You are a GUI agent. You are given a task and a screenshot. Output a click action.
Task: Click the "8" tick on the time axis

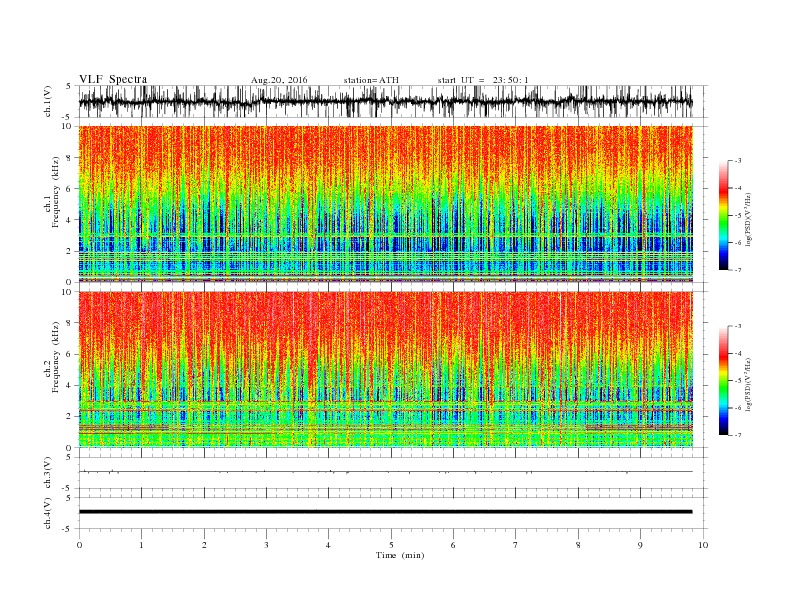click(x=578, y=545)
